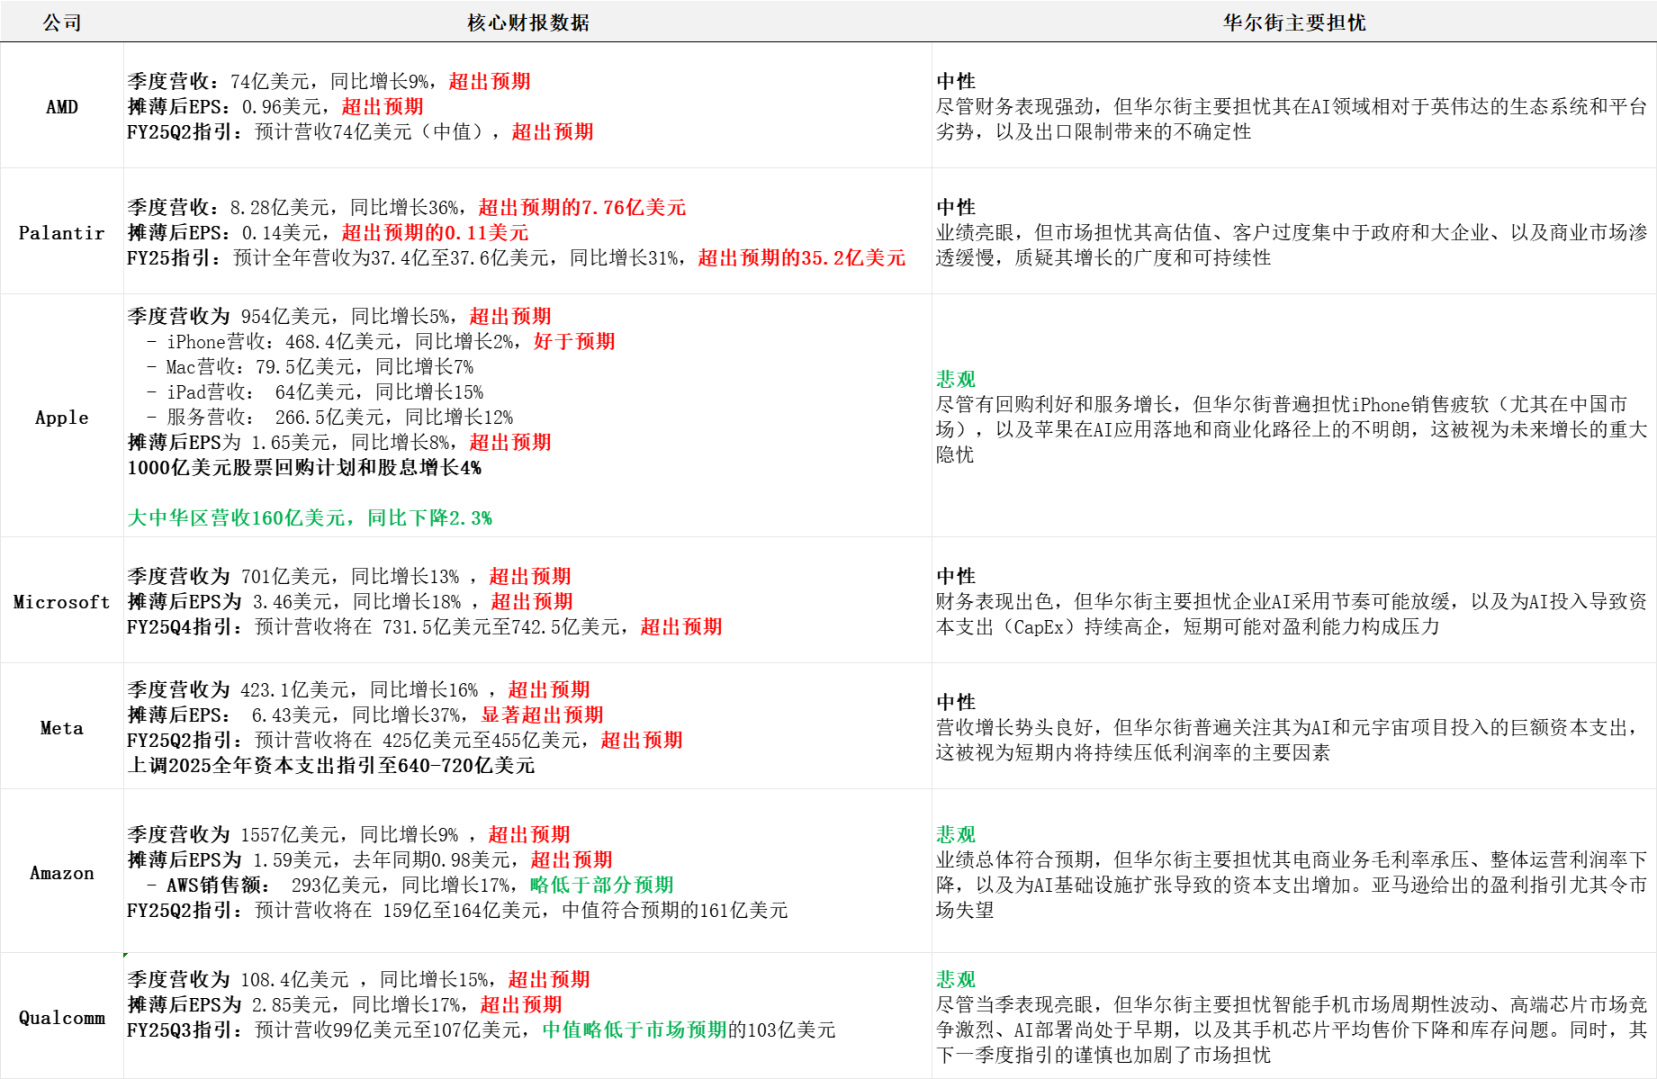Click the red 显著超出预期 label in Meta row

pyautogui.click(x=543, y=714)
